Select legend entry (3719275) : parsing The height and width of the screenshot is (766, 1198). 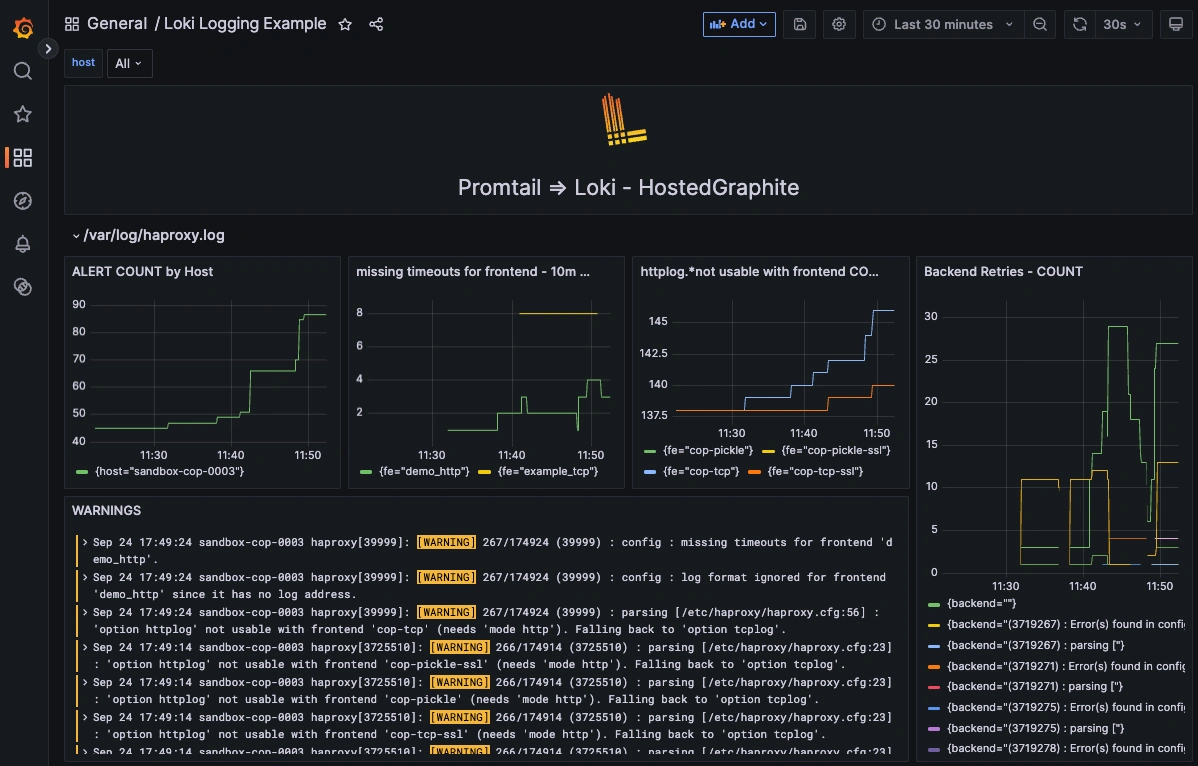(x=1035, y=729)
